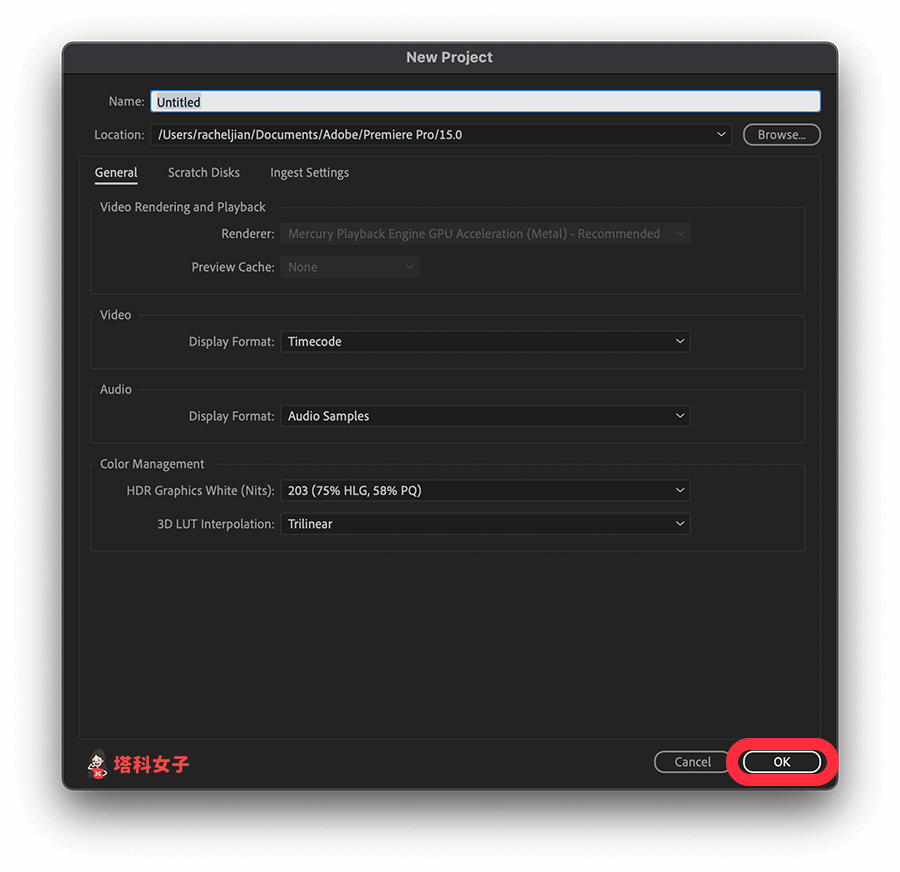Image resolution: width=900 pixels, height=872 pixels.
Task: Click the Browse button for project location
Action: (781, 134)
